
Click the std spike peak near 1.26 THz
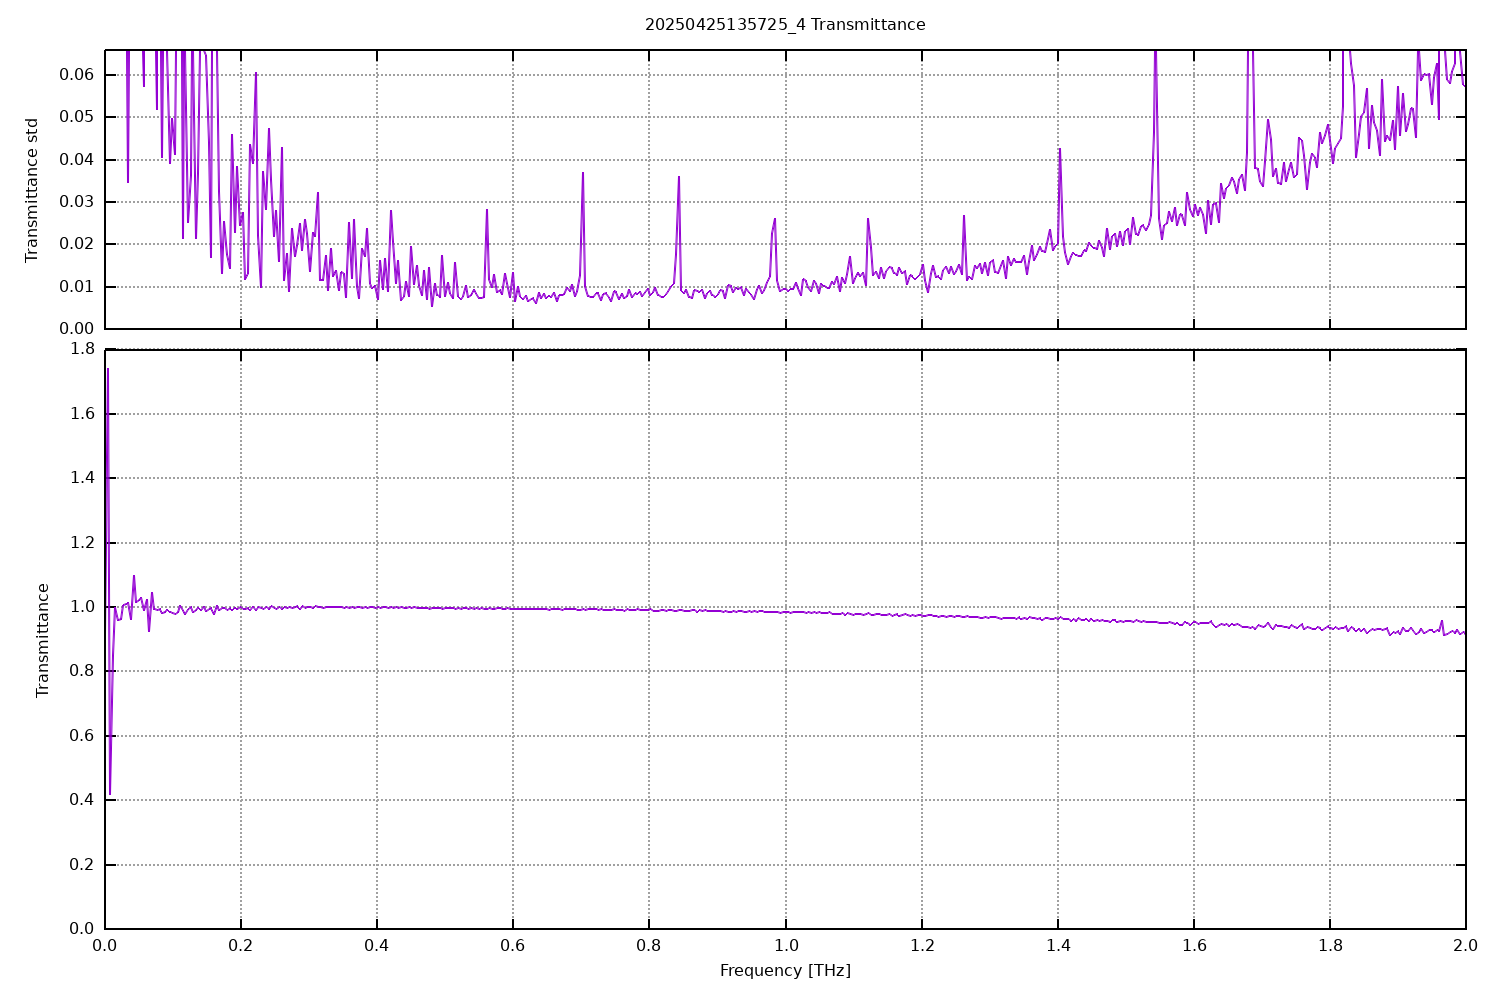tap(964, 216)
